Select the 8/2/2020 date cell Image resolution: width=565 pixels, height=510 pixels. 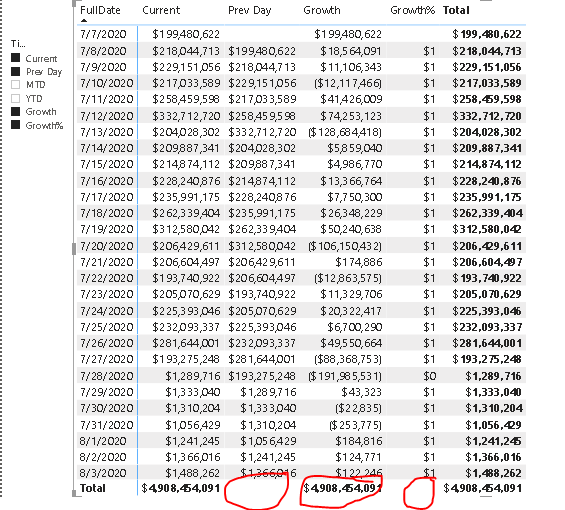tap(103, 457)
